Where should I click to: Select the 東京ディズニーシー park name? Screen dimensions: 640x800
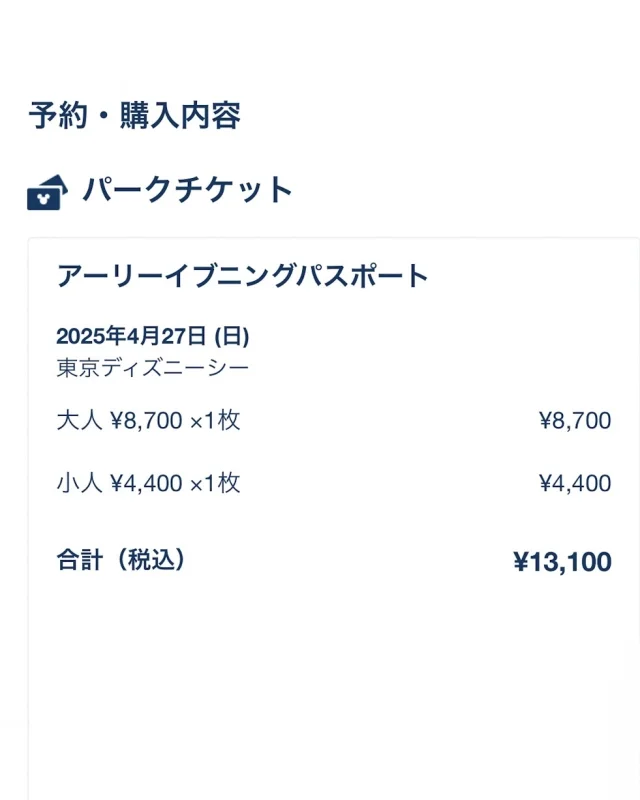click(x=152, y=368)
